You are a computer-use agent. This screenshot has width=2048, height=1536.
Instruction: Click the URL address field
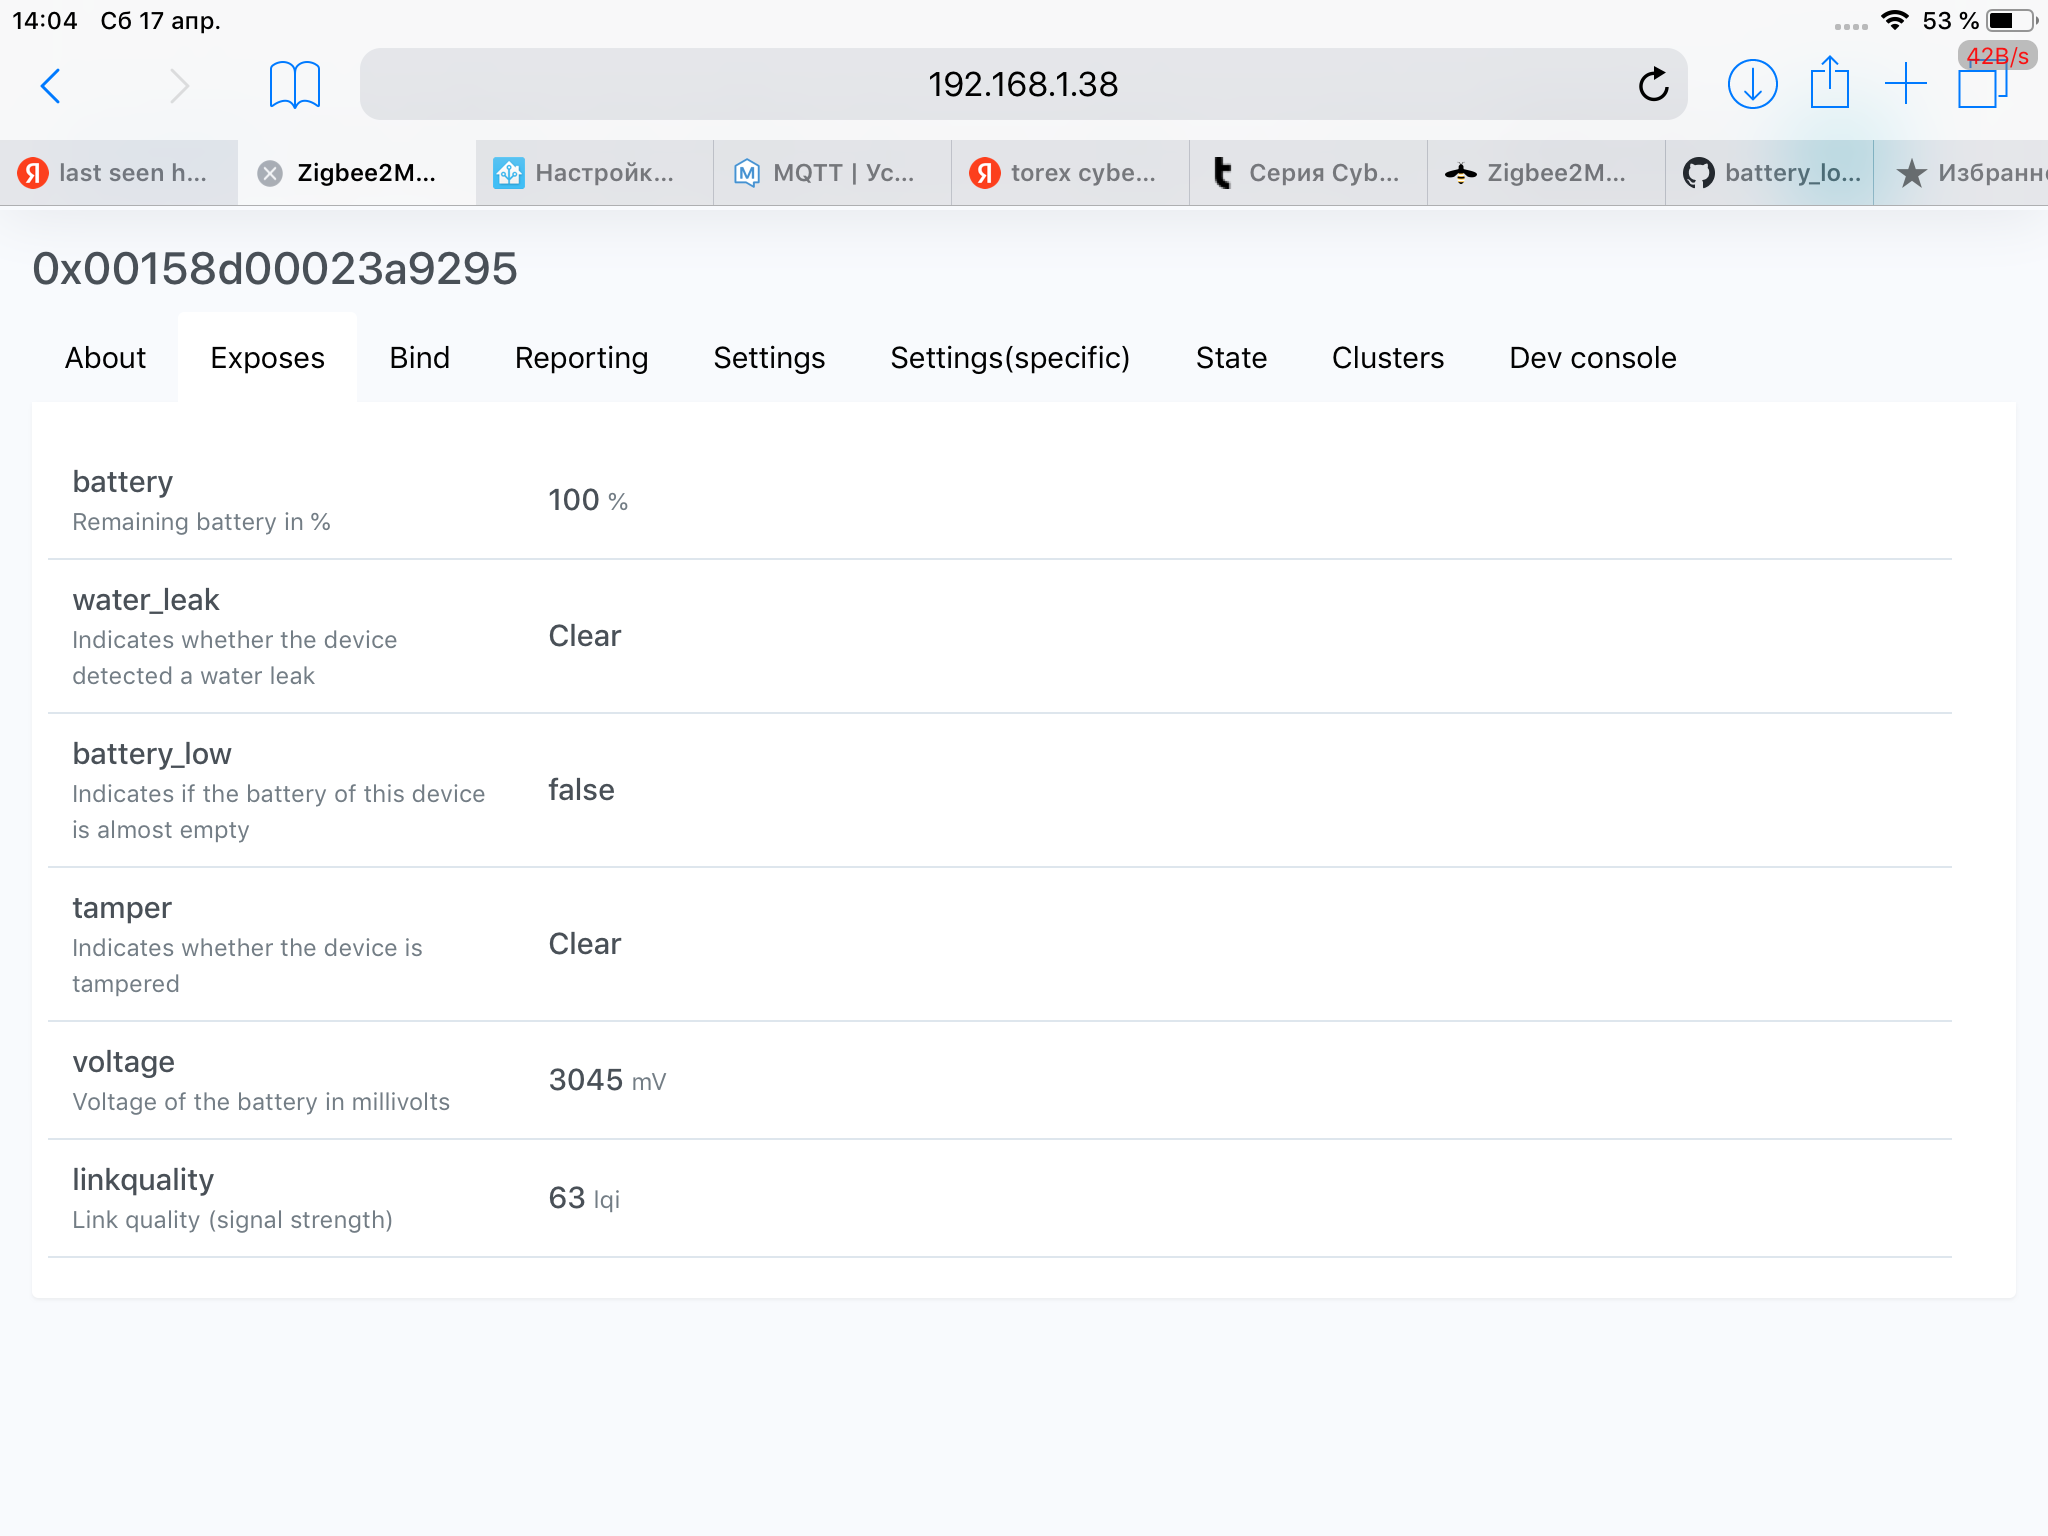click(1022, 84)
